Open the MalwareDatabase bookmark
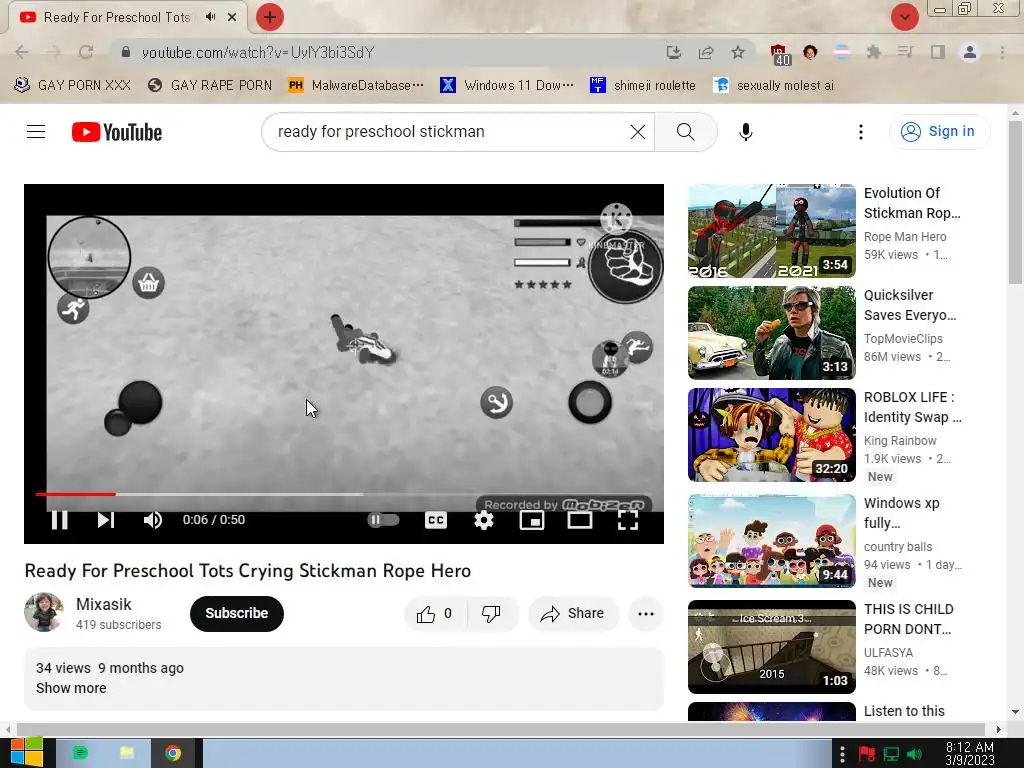This screenshot has width=1024, height=768. click(x=357, y=86)
